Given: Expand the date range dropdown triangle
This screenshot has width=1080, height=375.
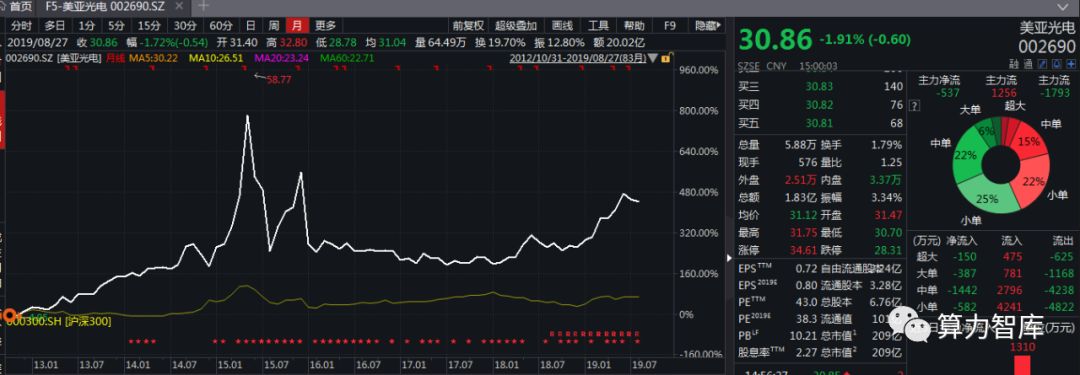Looking at the screenshot, I should 653,58.
